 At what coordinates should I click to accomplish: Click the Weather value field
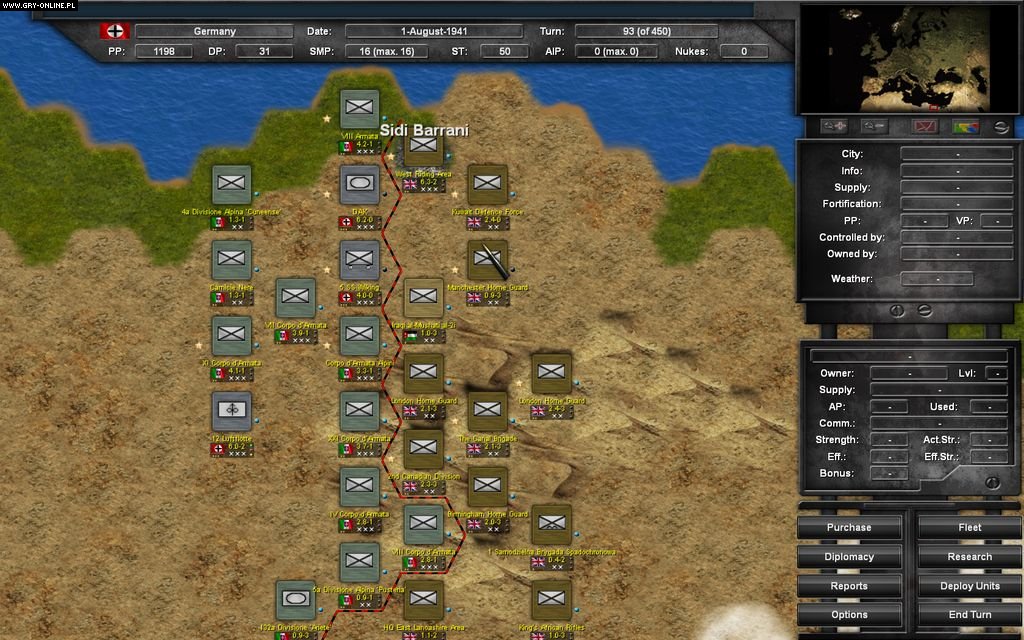click(936, 279)
